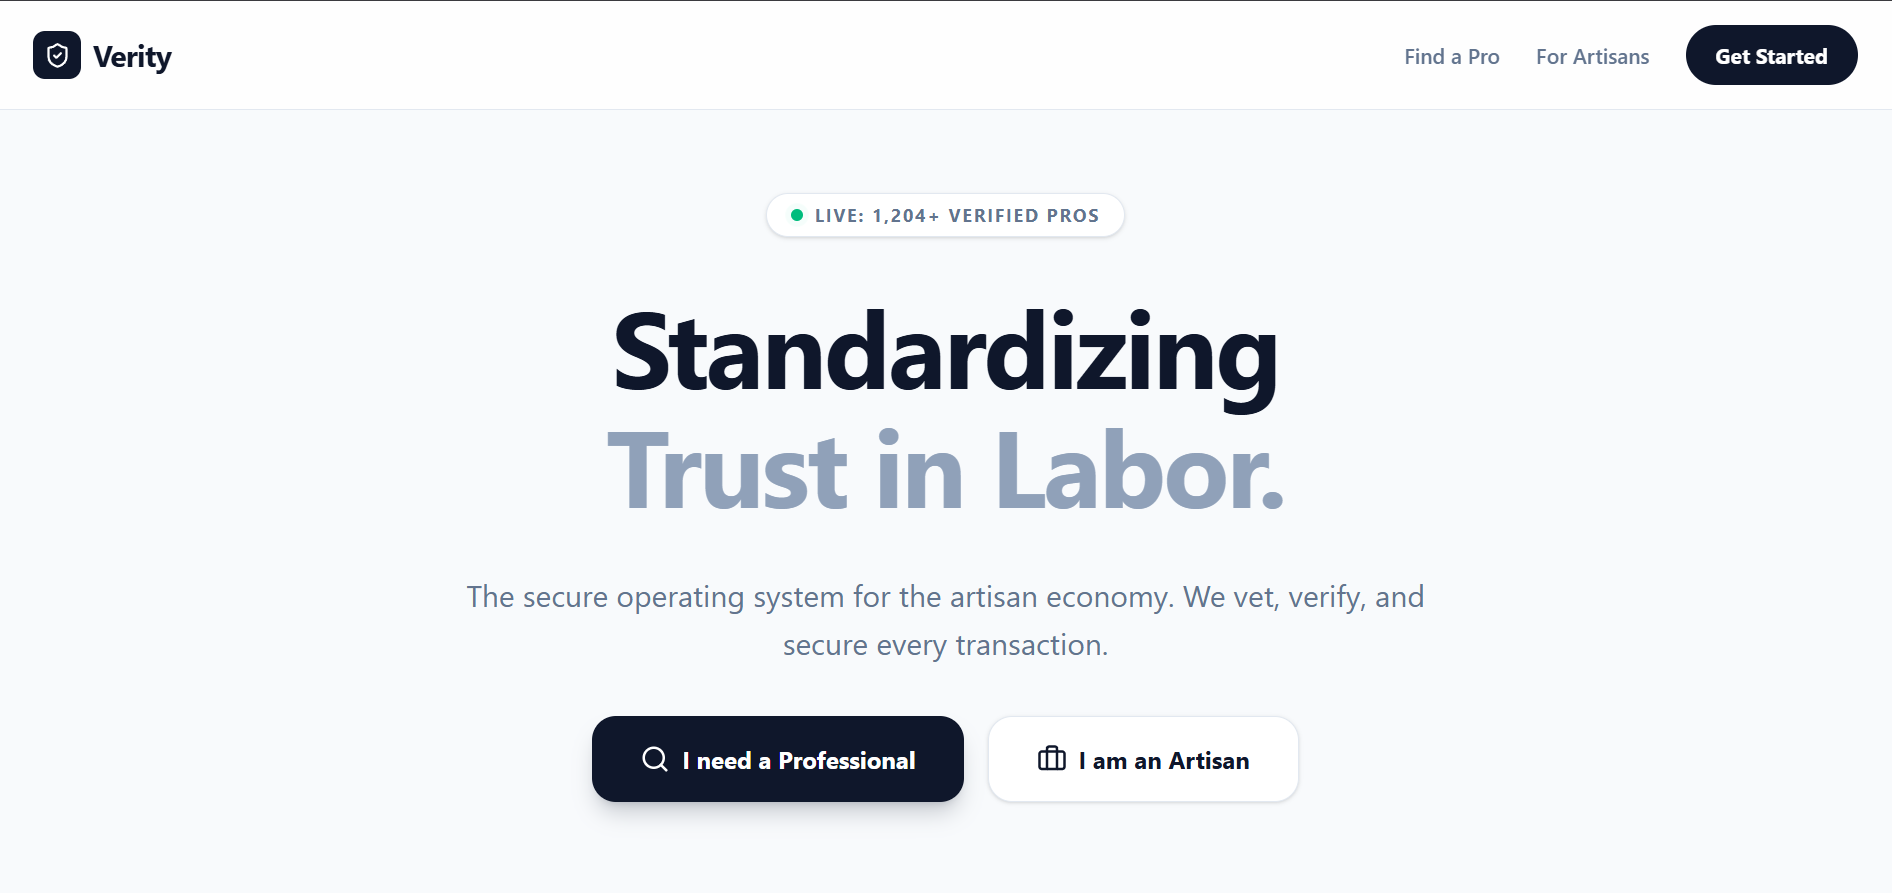
Task: Switch to the Find a Pro navigation item
Action: tap(1451, 56)
